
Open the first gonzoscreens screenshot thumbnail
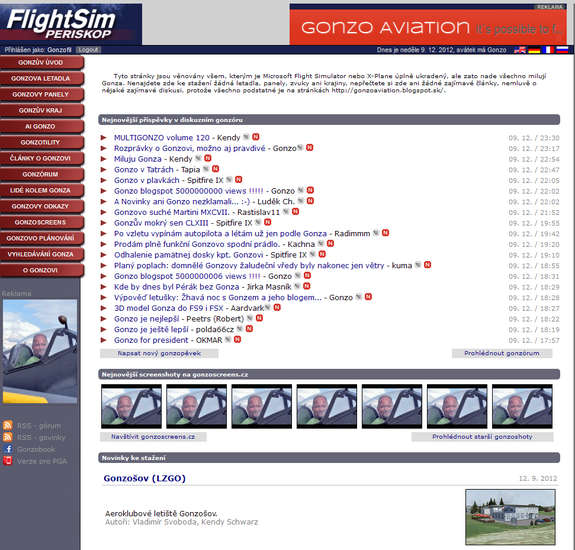(131, 406)
